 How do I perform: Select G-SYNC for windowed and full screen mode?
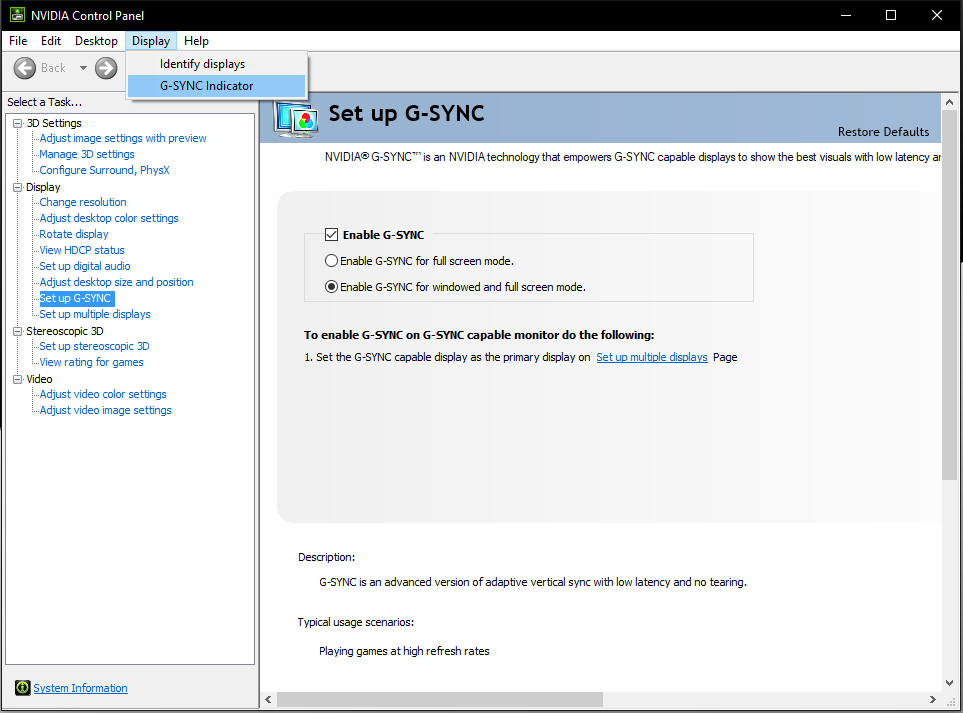point(331,287)
